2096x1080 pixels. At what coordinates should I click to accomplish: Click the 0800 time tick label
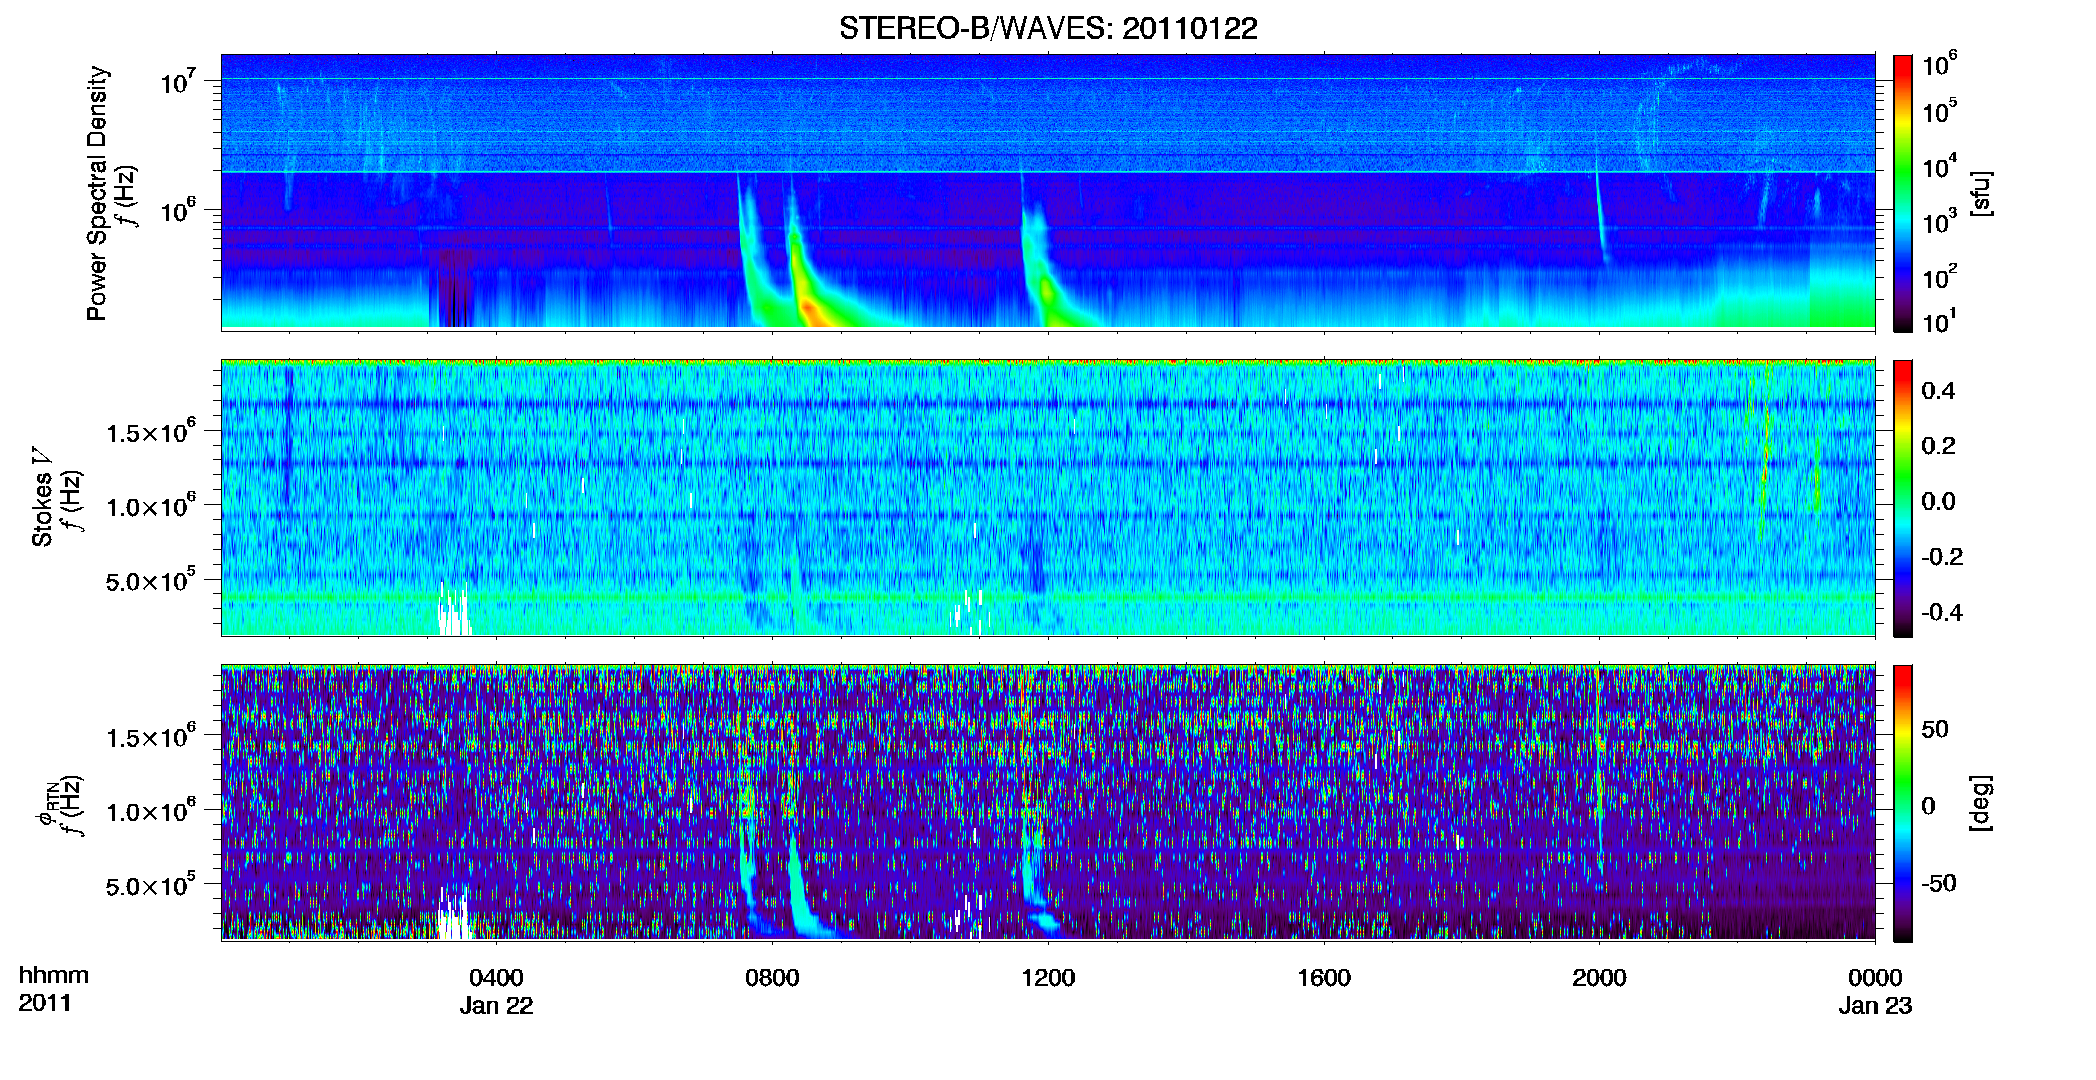[772, 978]
